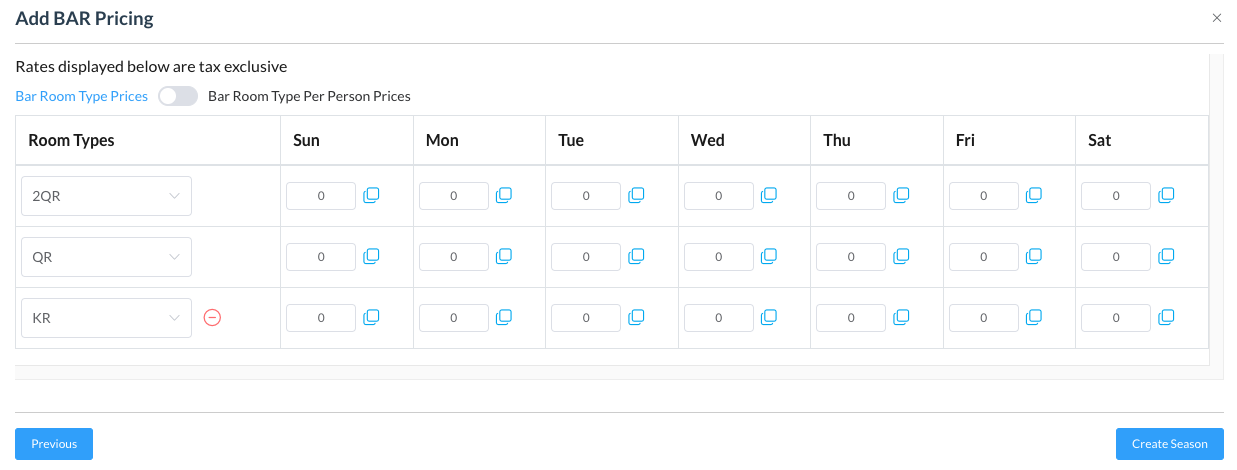Remove the KR room type row
Screen dimensions: 1237x470
(x=212, y=318)
